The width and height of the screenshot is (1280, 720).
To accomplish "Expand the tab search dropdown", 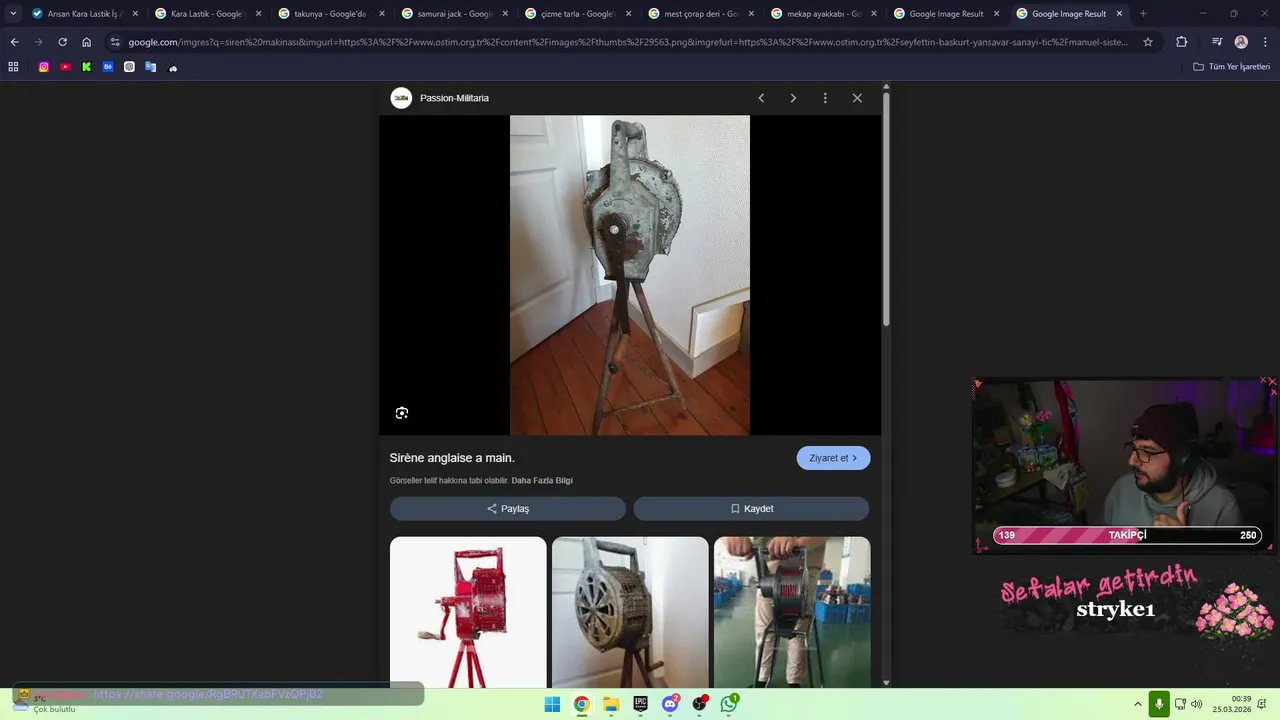I will [13, 14].
